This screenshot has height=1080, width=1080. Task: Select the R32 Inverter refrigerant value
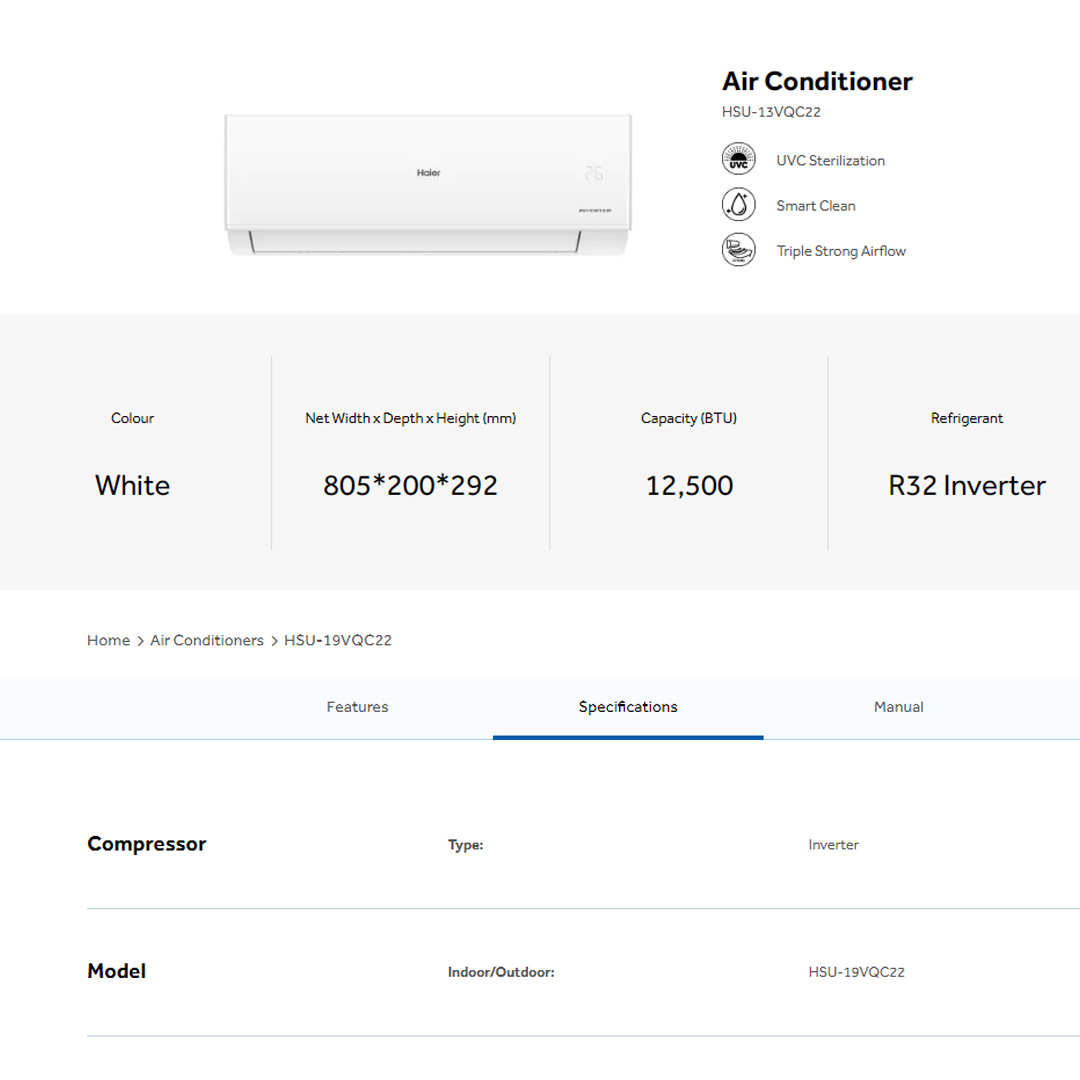coord(966,485)
